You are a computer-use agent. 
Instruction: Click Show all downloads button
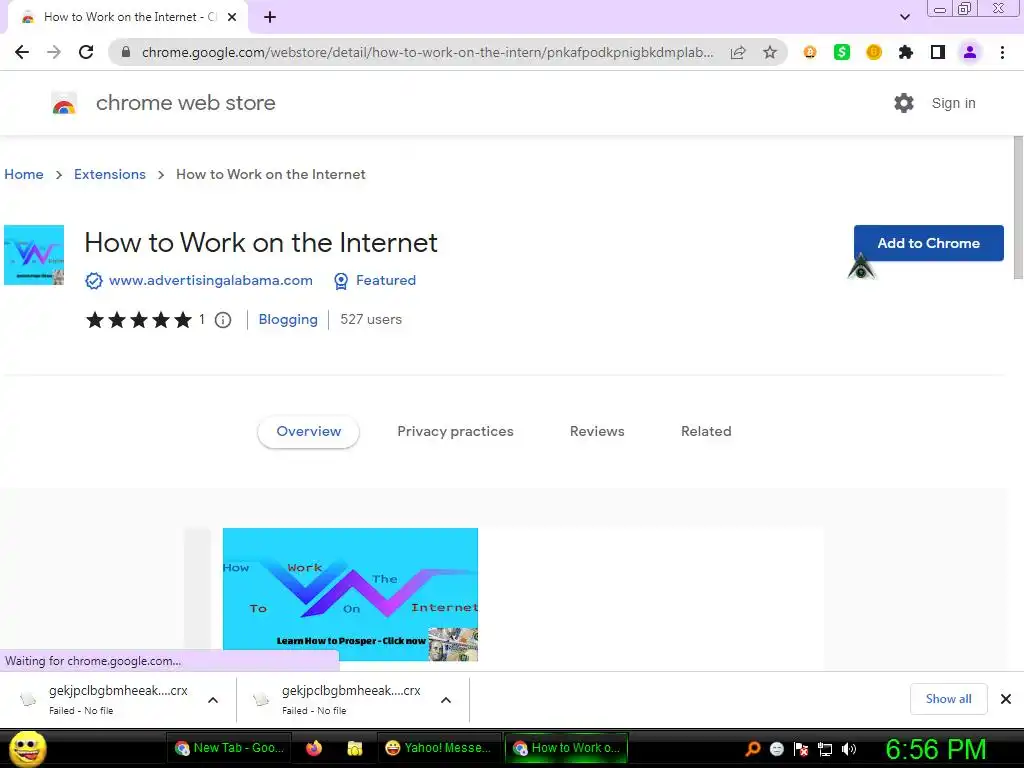[x=948, y=699]
